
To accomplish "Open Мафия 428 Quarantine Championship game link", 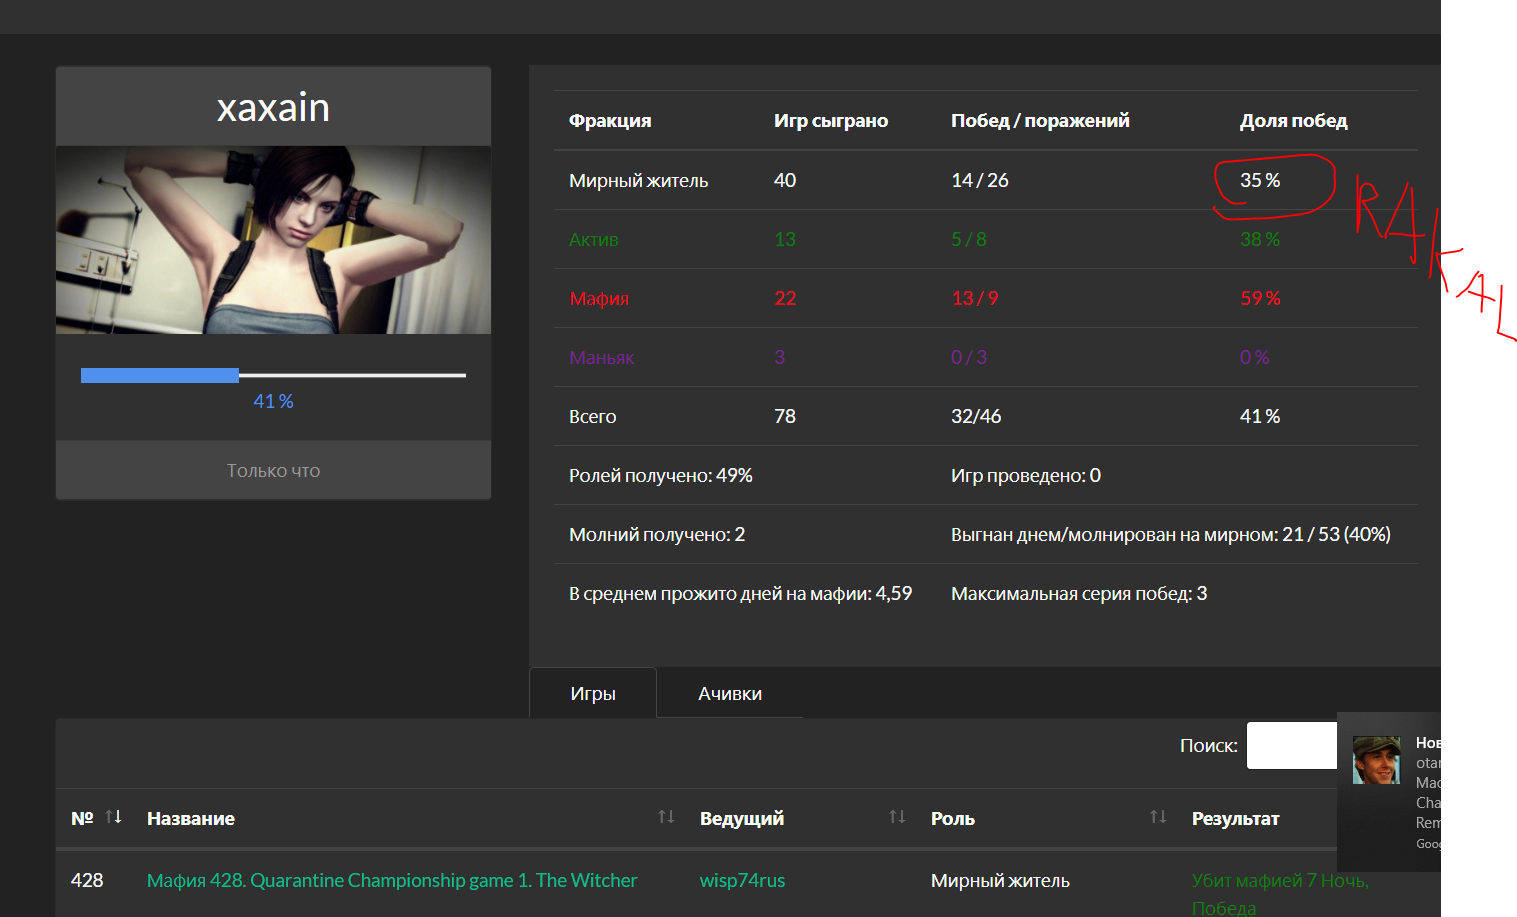I will click(x=391, y=880).
